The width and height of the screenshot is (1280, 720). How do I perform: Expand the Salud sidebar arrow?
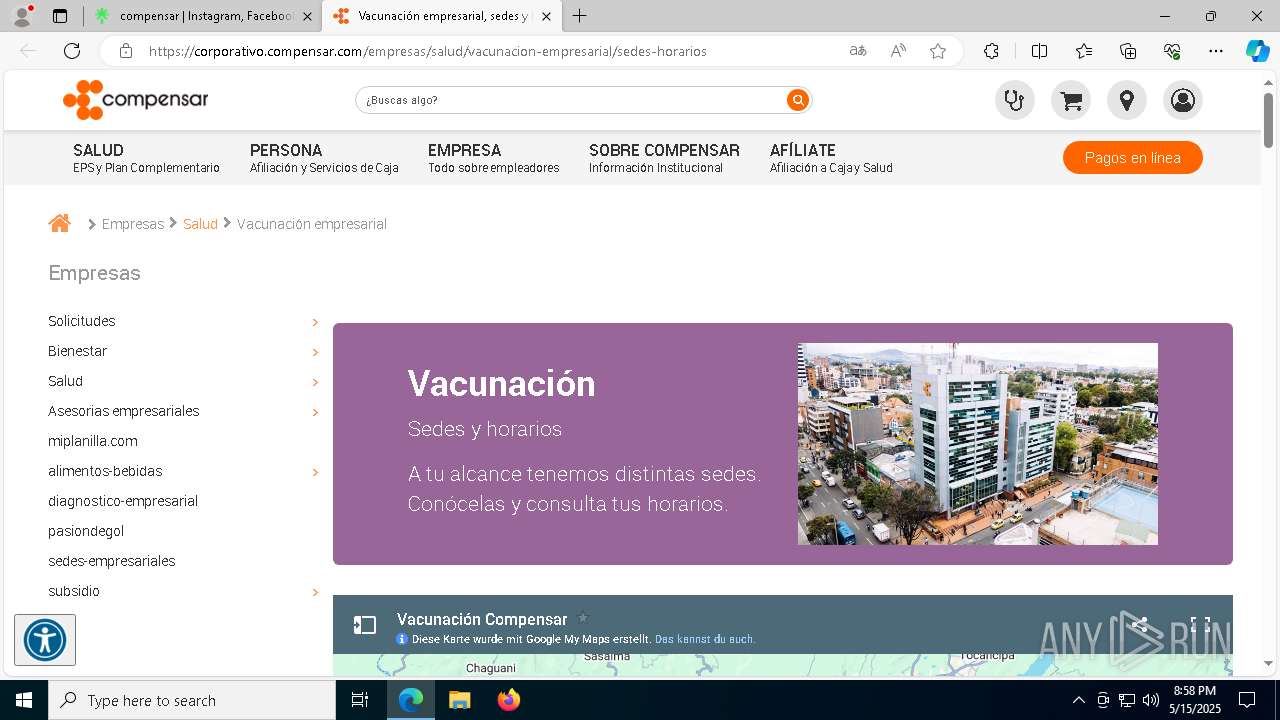[x=315, y=382]
